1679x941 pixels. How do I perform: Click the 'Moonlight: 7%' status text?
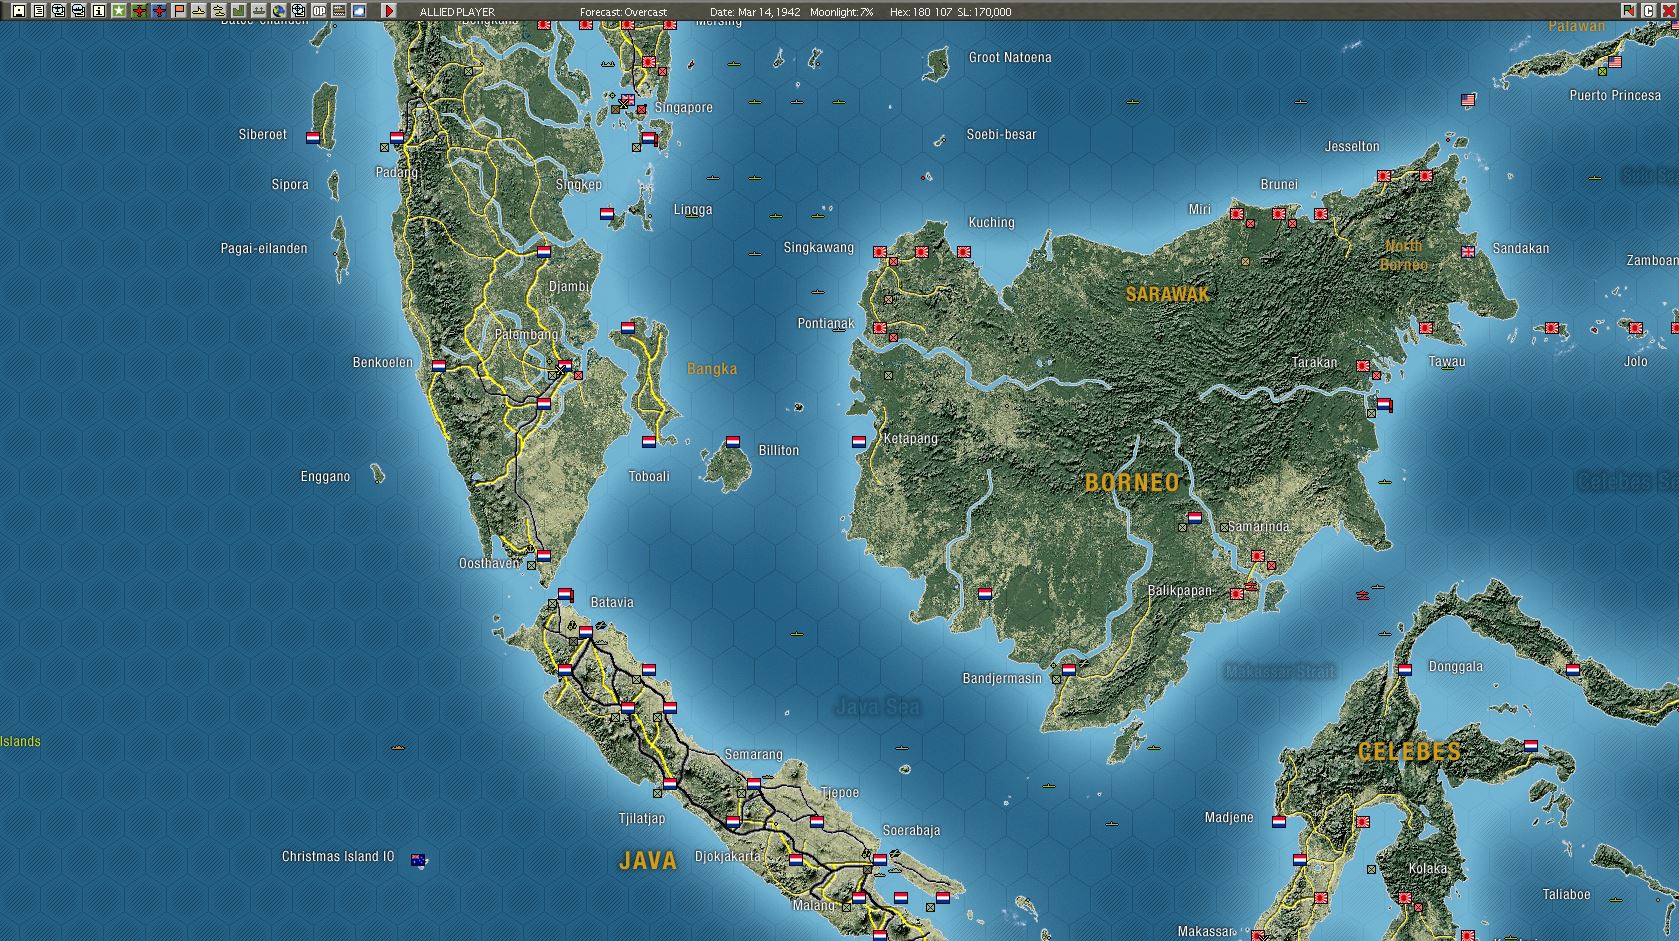(841, 12)
